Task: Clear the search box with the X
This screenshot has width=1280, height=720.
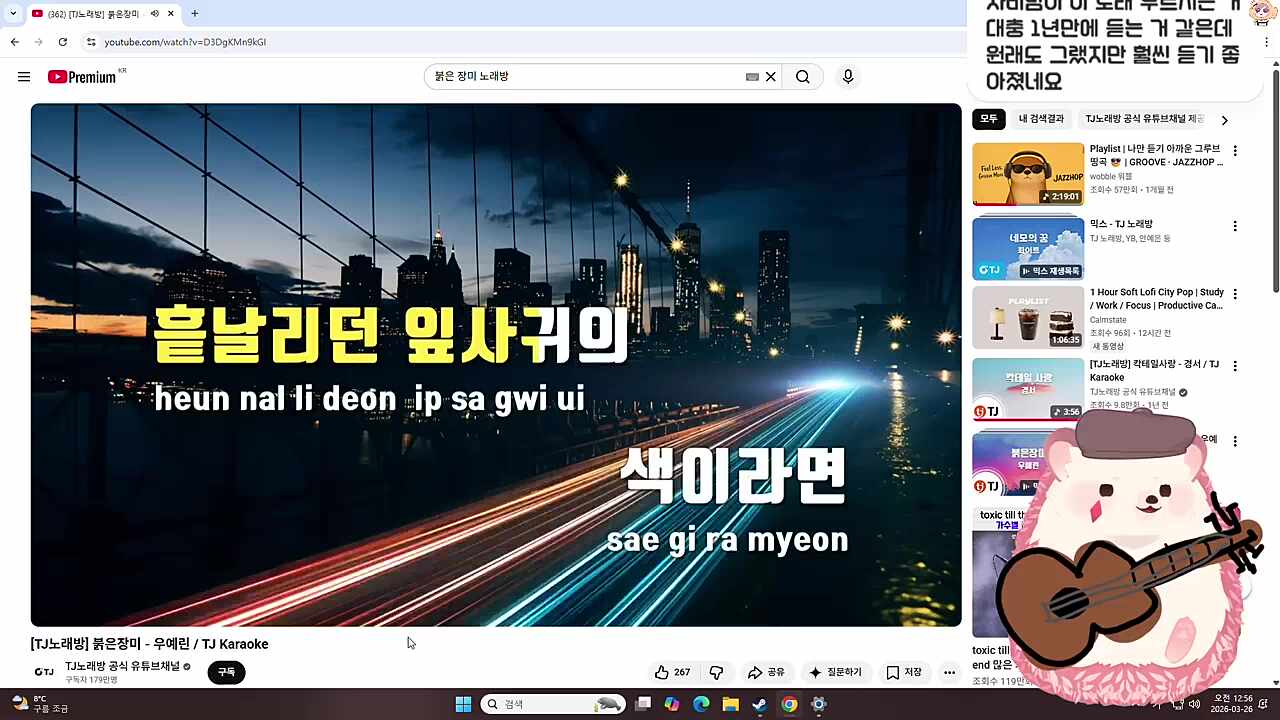Action: 771,77
